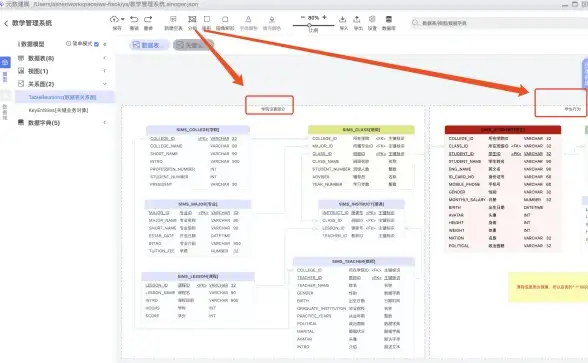Open the save dropdown arrow beside cloud icon
This screenshot has height=363, width=588.
click(x=123, y=19)
